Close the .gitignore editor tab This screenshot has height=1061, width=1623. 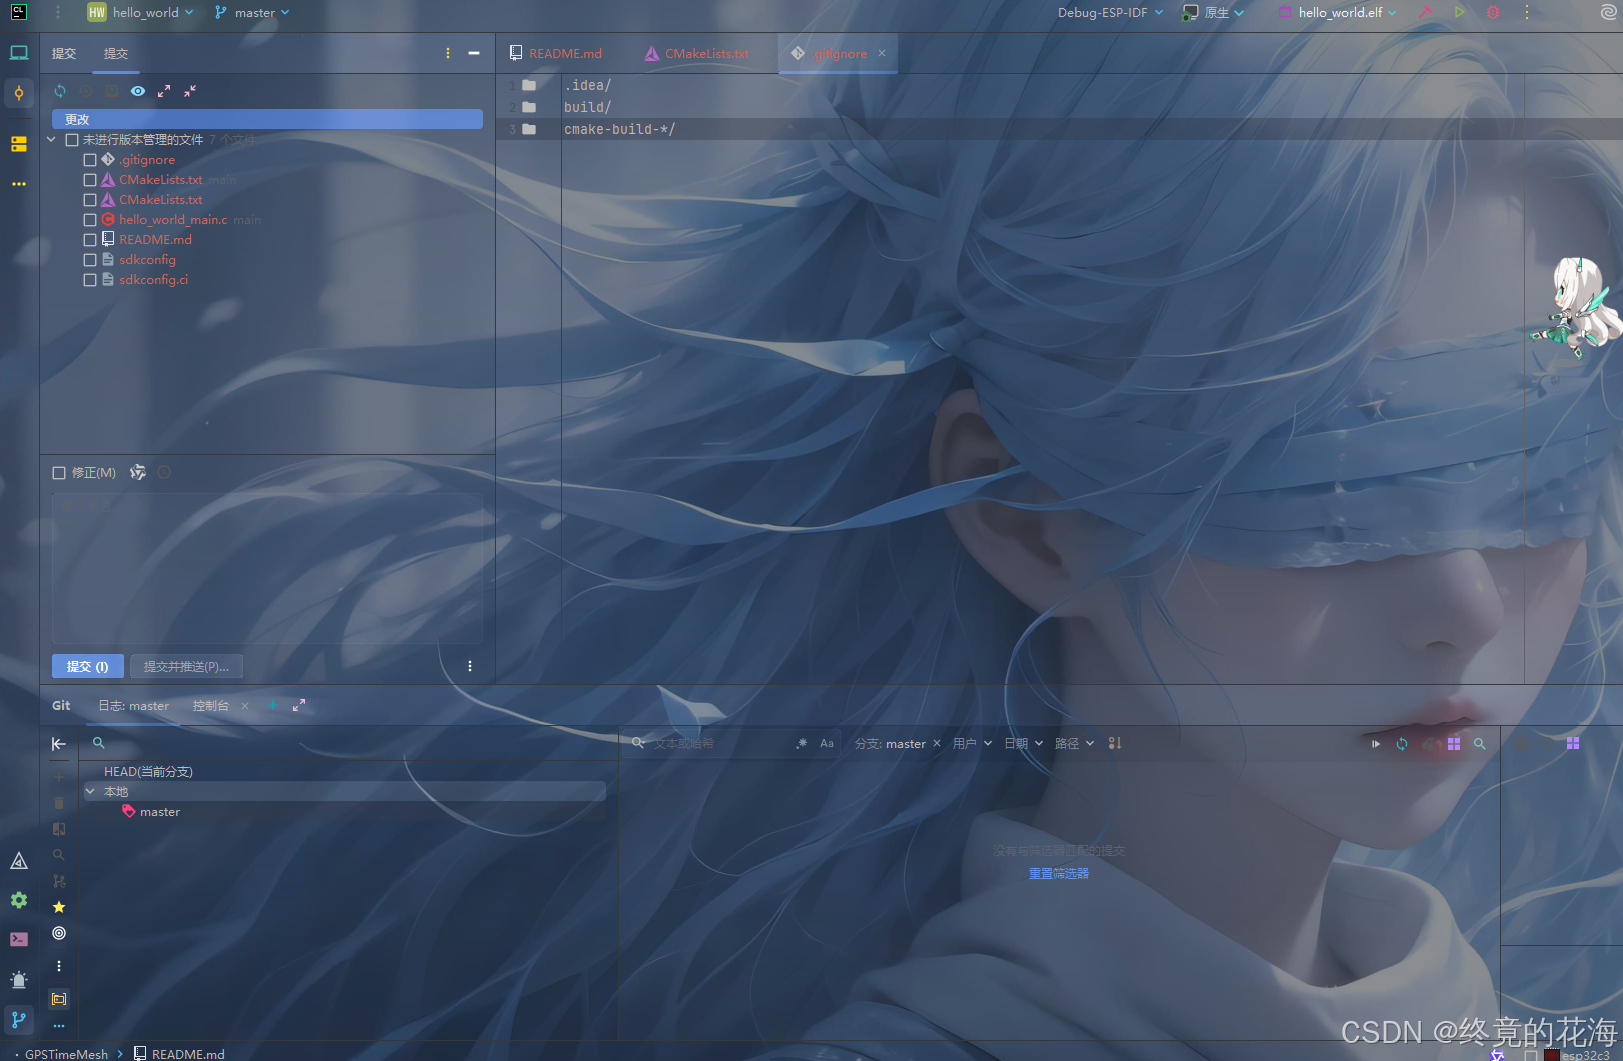point(882,53)
